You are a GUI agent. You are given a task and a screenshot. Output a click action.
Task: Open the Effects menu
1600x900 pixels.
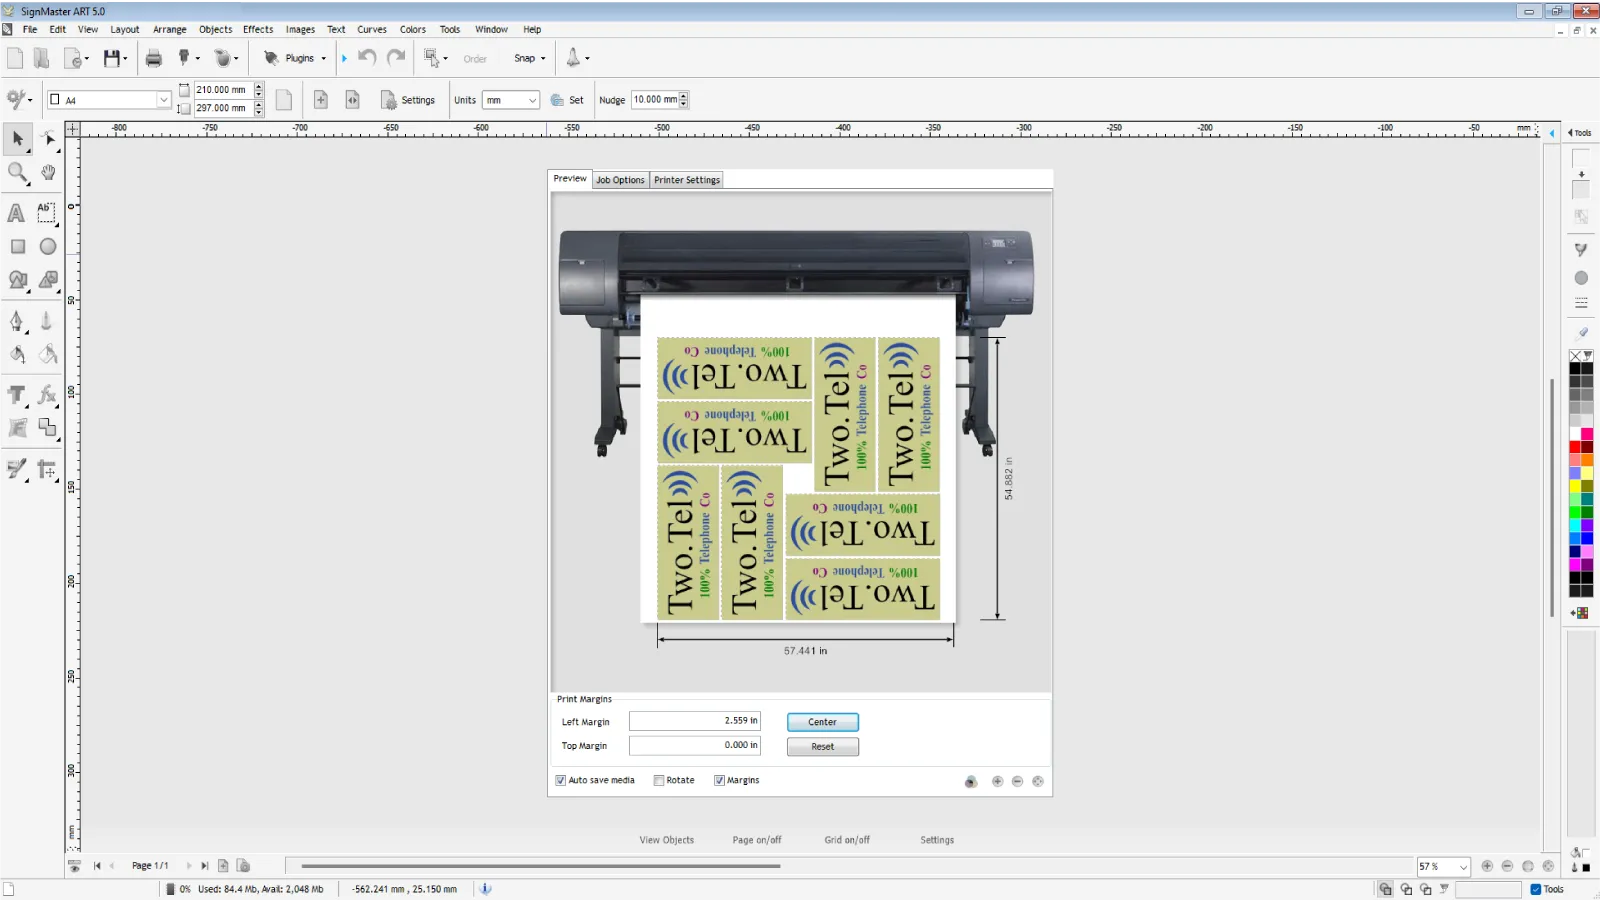click(258, 29)
